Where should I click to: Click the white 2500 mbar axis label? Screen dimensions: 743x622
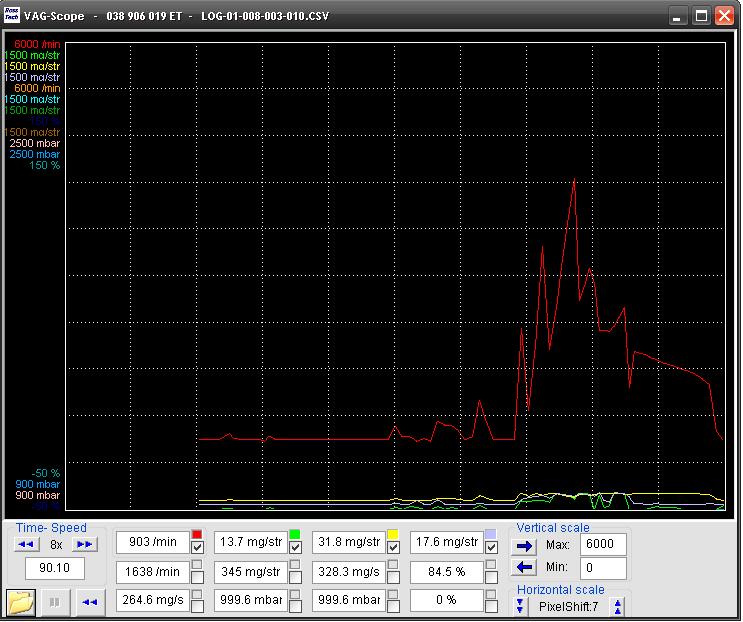coord(35,143)
